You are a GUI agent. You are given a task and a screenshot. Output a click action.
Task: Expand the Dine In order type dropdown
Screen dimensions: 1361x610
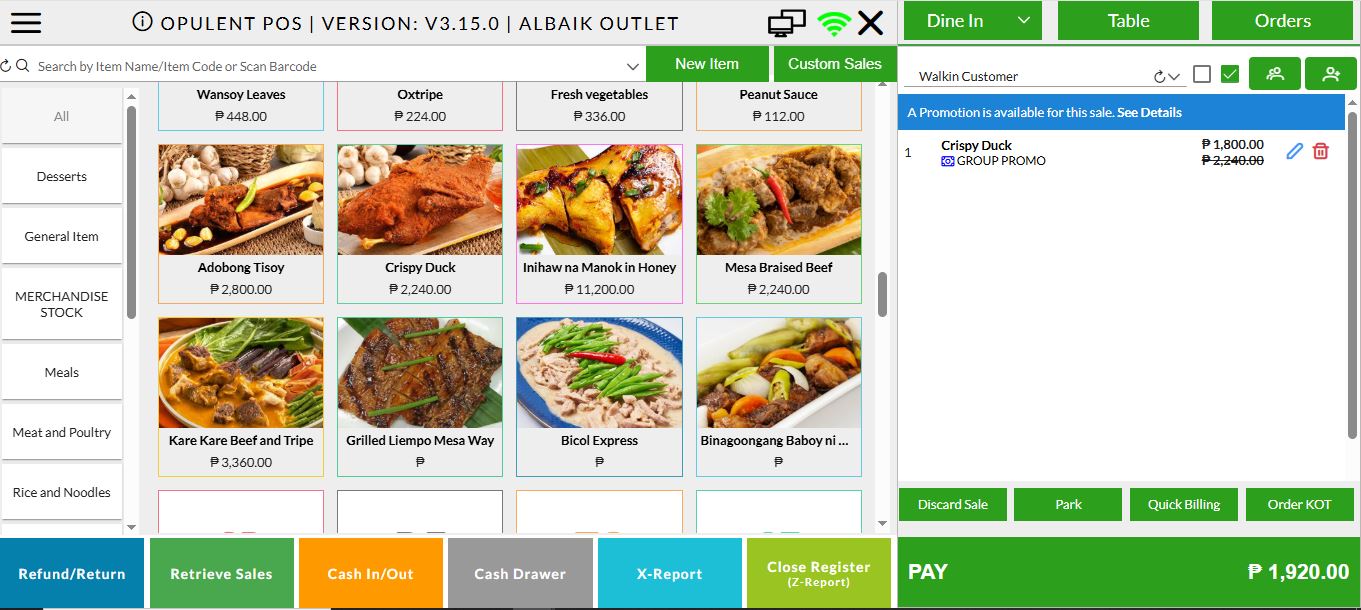click(x=1023, y=21)
